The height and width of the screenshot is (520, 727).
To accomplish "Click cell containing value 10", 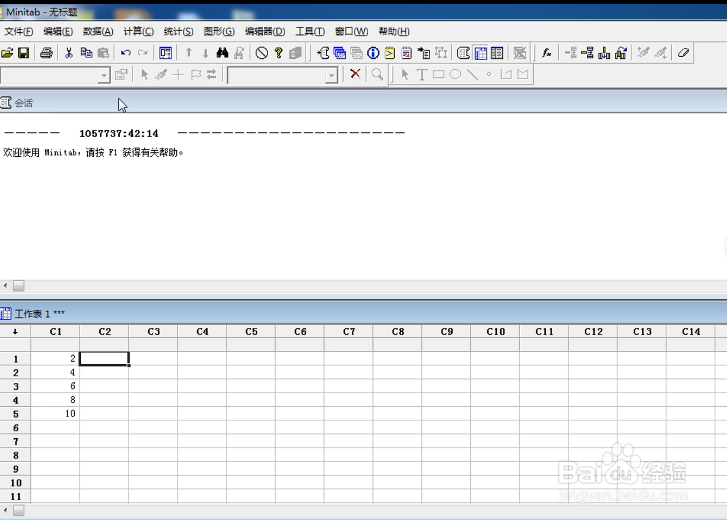I will 55,414.
